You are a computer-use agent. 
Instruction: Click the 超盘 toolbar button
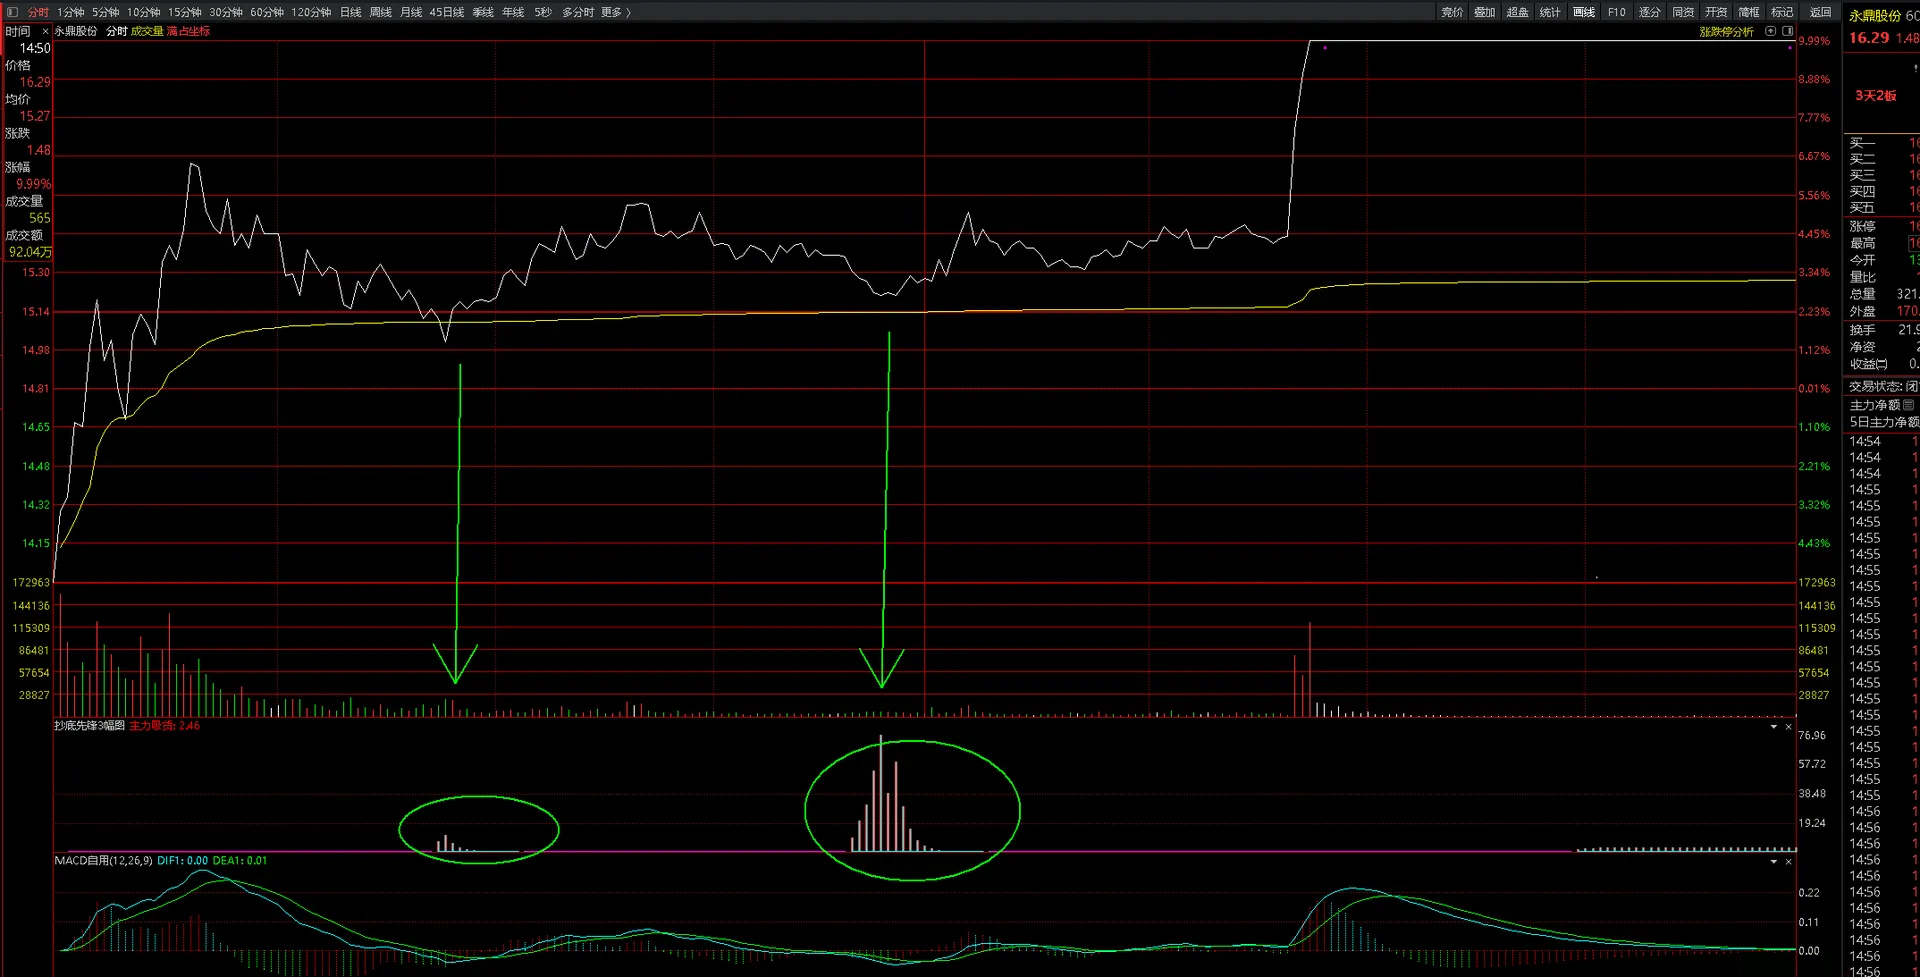pyautogui.click(x=1518, y=12)
